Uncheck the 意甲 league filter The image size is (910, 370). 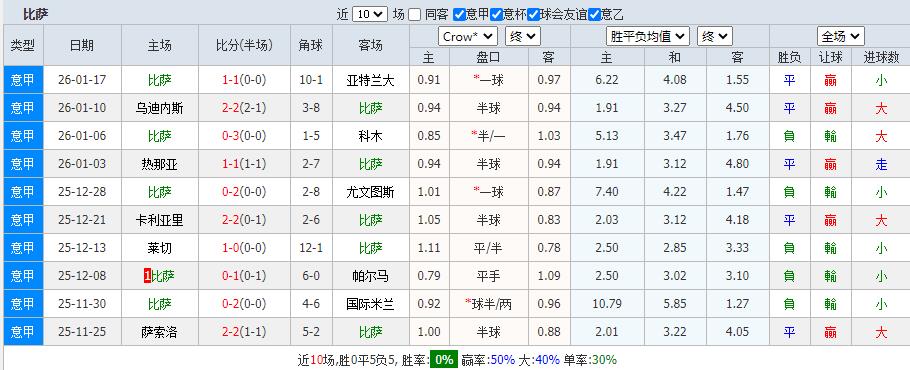coord(459,14)
